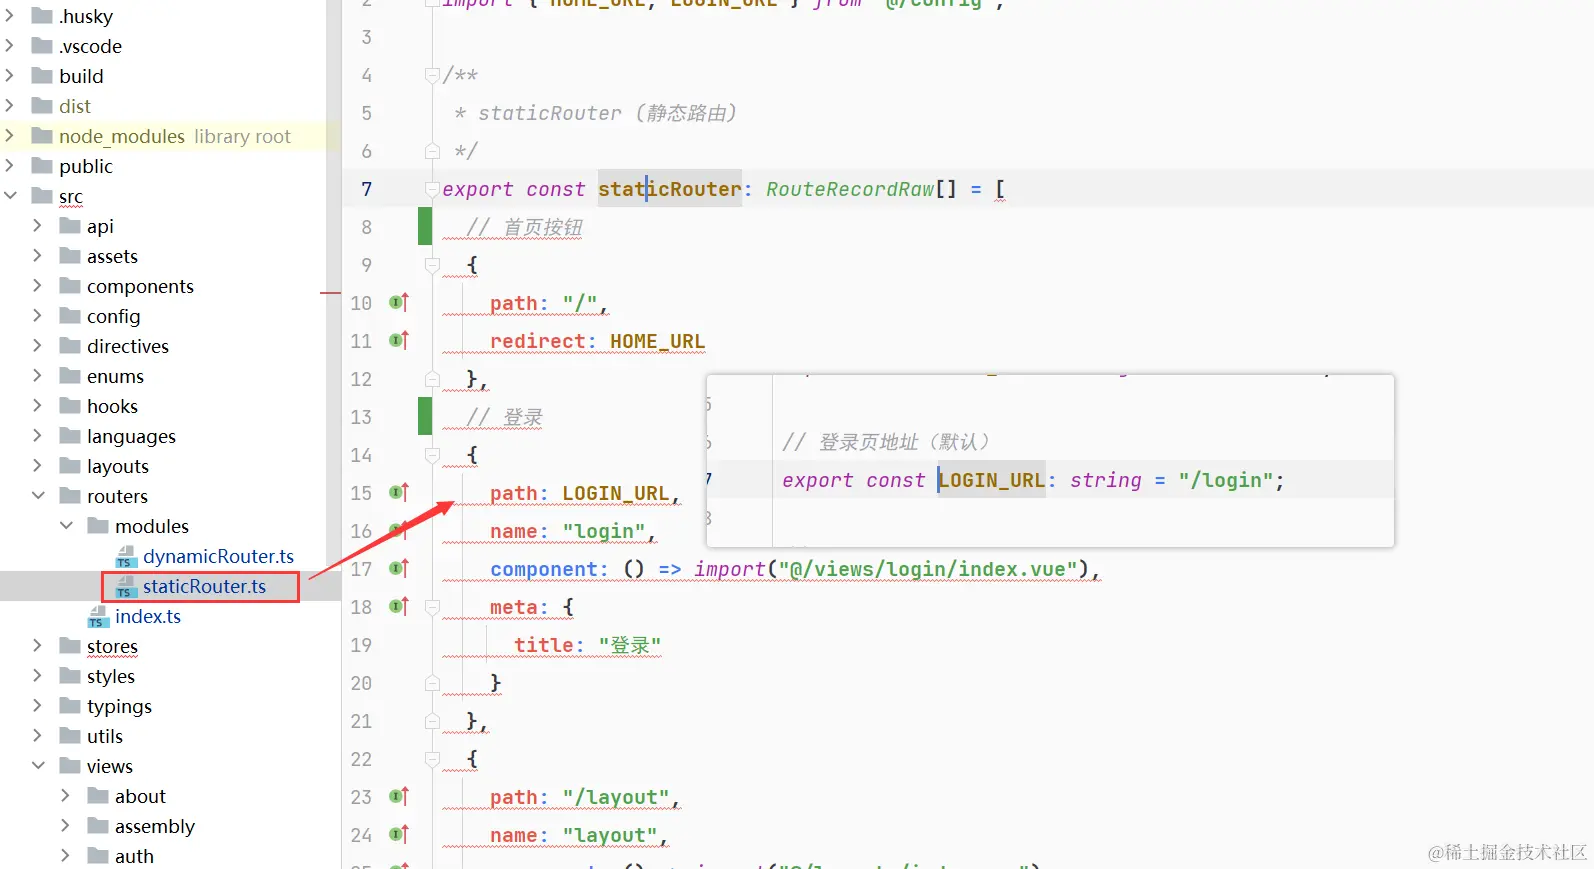This screenshot has width=1594, height=869.
Task: Select the styles folder label
Action: pyautogui.click(x=111, y=677)
